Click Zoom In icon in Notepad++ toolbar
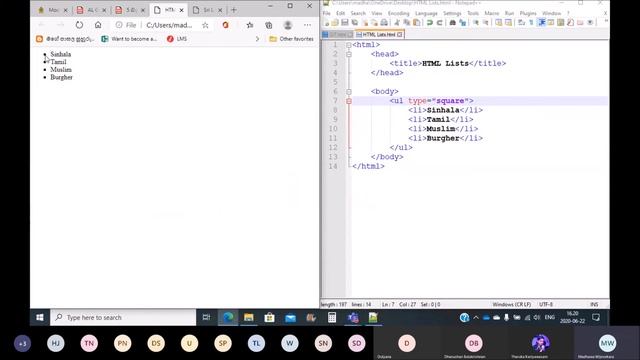 point(476,23)
